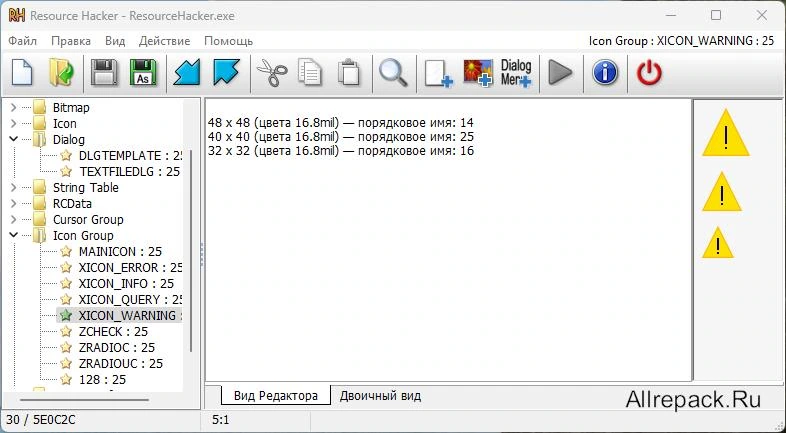The image size is (786, 433).
Task: Click the Save floppy disk icon
Action: tap(104, 73)
